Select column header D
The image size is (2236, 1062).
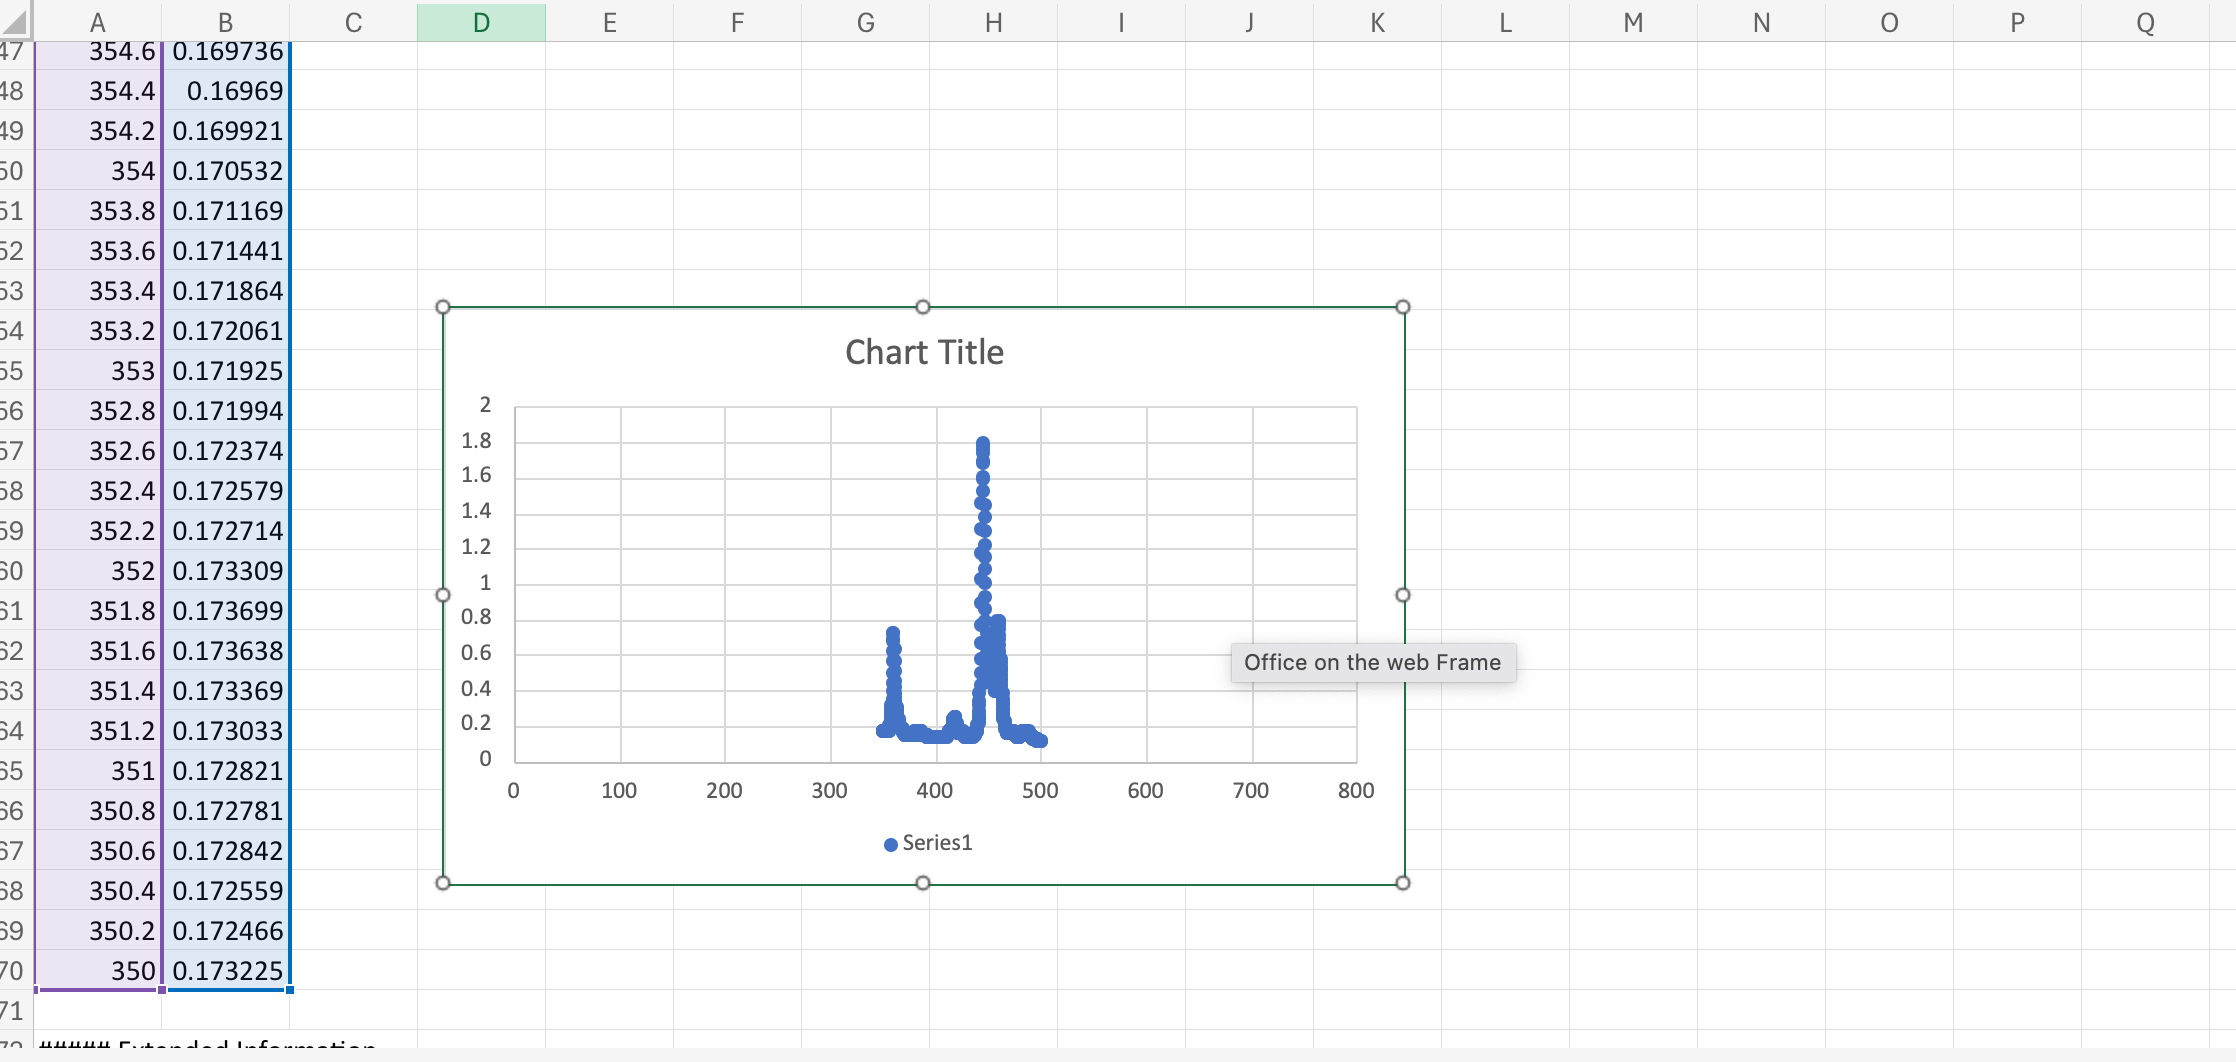tap(481, 22)
